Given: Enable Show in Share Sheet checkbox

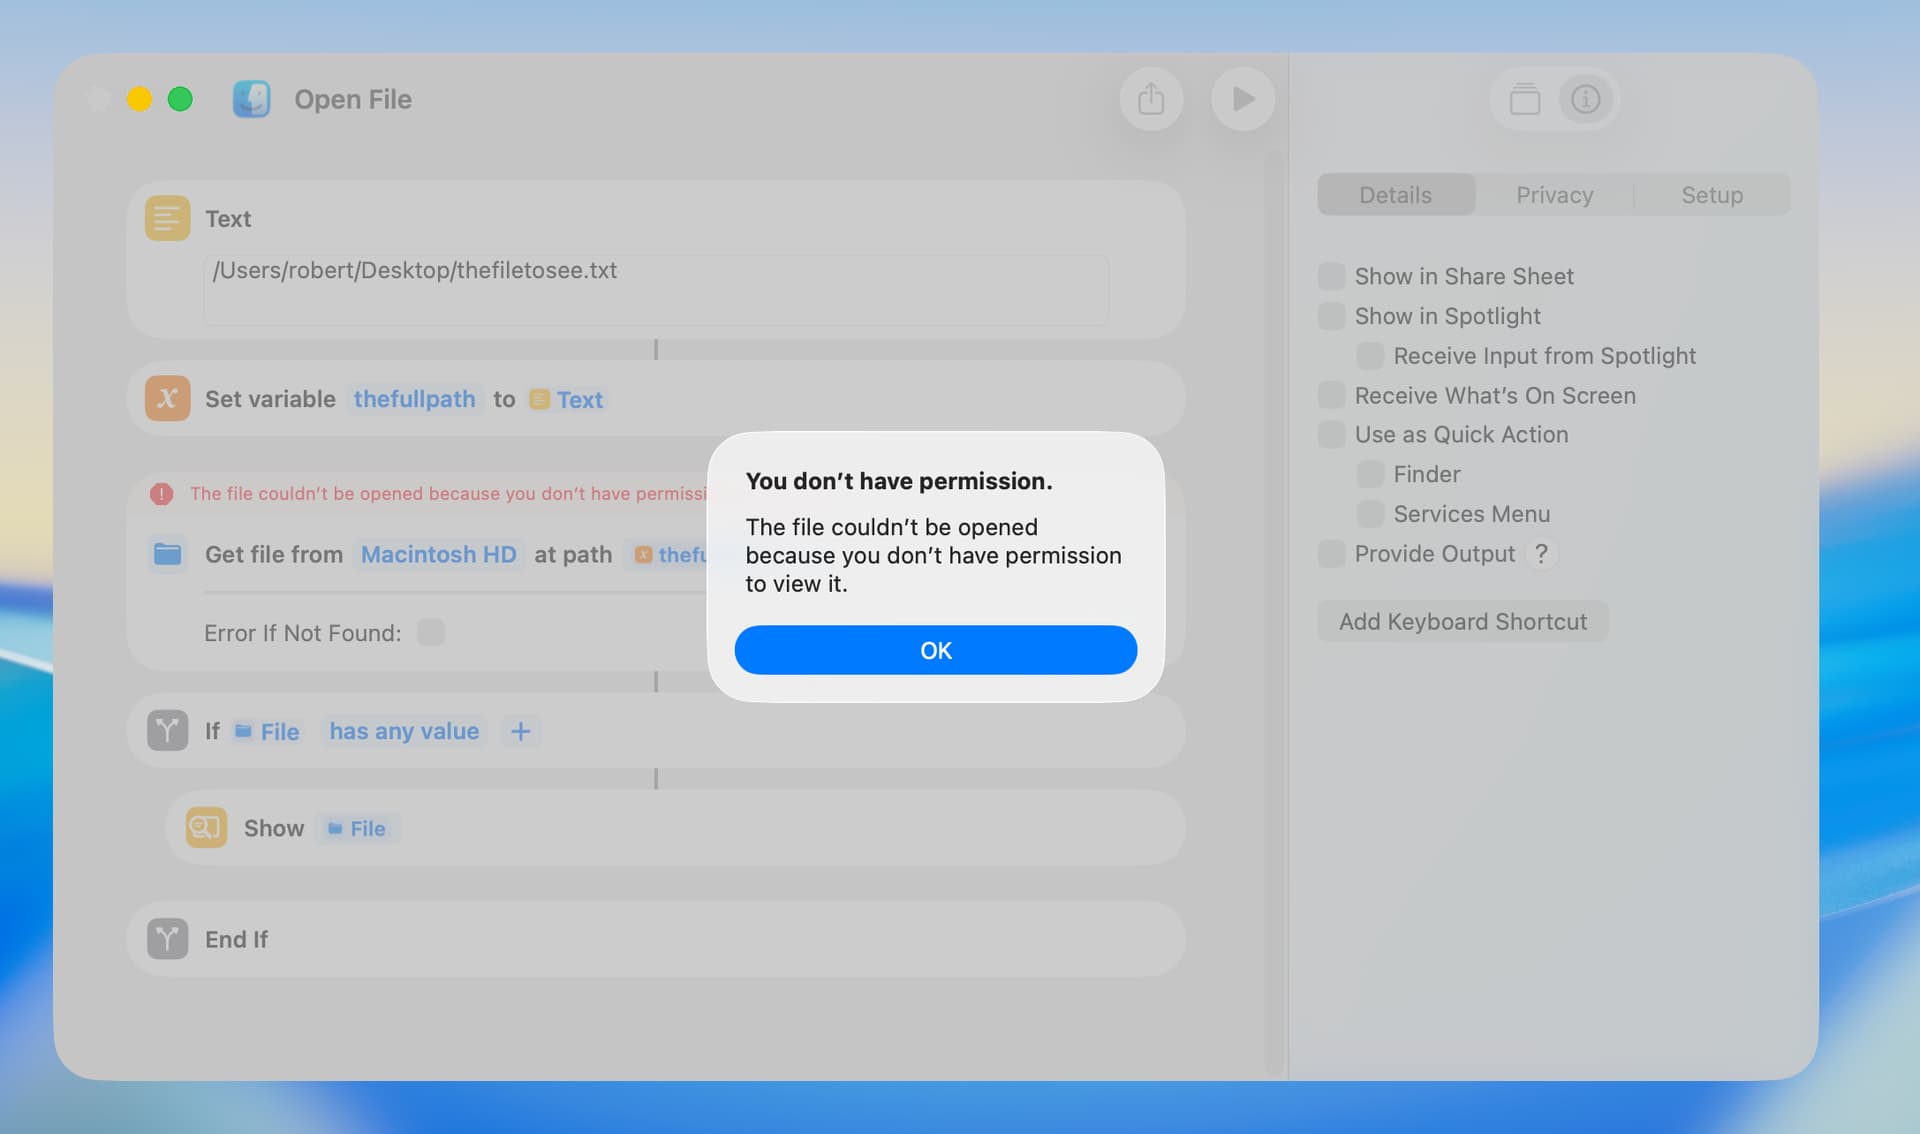Looking at the screenshot, I should coord(1331,276).
